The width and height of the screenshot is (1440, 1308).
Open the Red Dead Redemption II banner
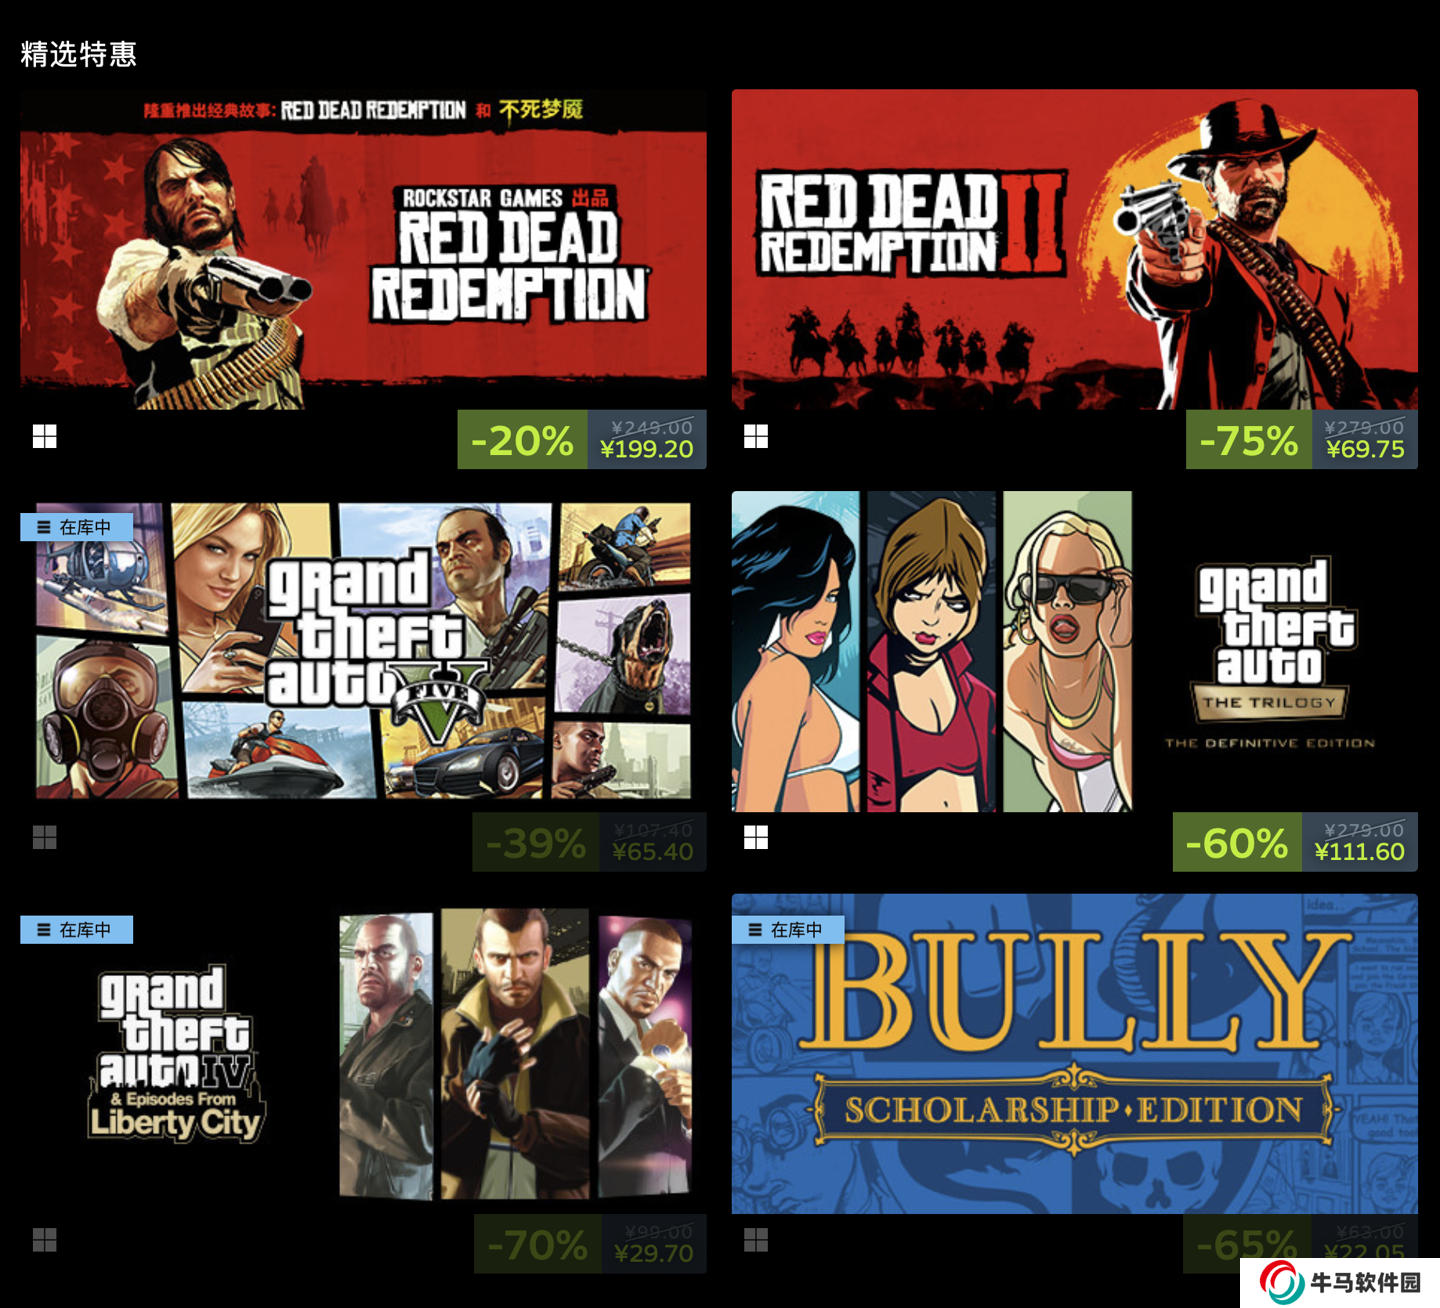pos(1075,249)
